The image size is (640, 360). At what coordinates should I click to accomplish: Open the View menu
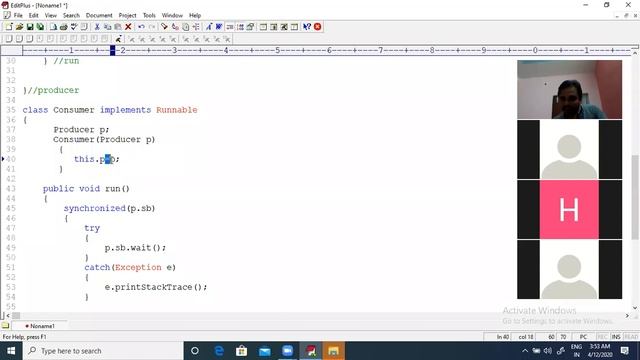point(51,16)
